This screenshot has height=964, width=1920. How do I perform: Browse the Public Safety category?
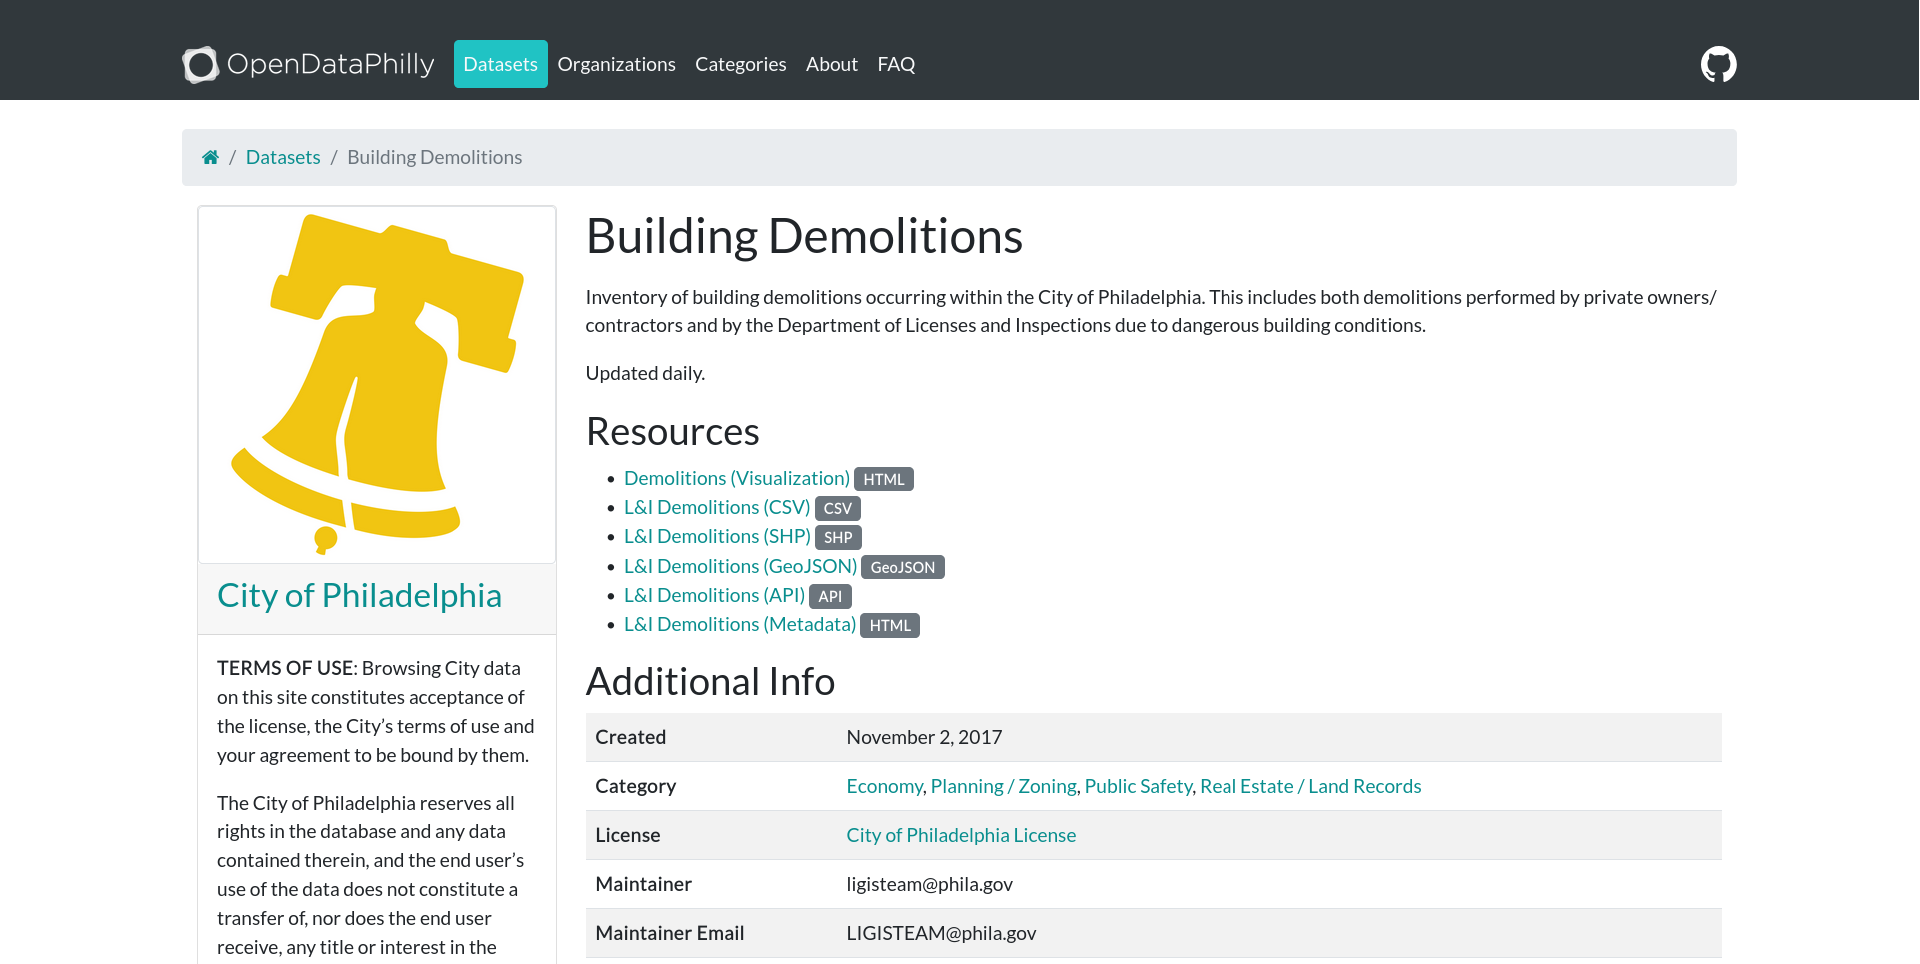click(1138, 787)
